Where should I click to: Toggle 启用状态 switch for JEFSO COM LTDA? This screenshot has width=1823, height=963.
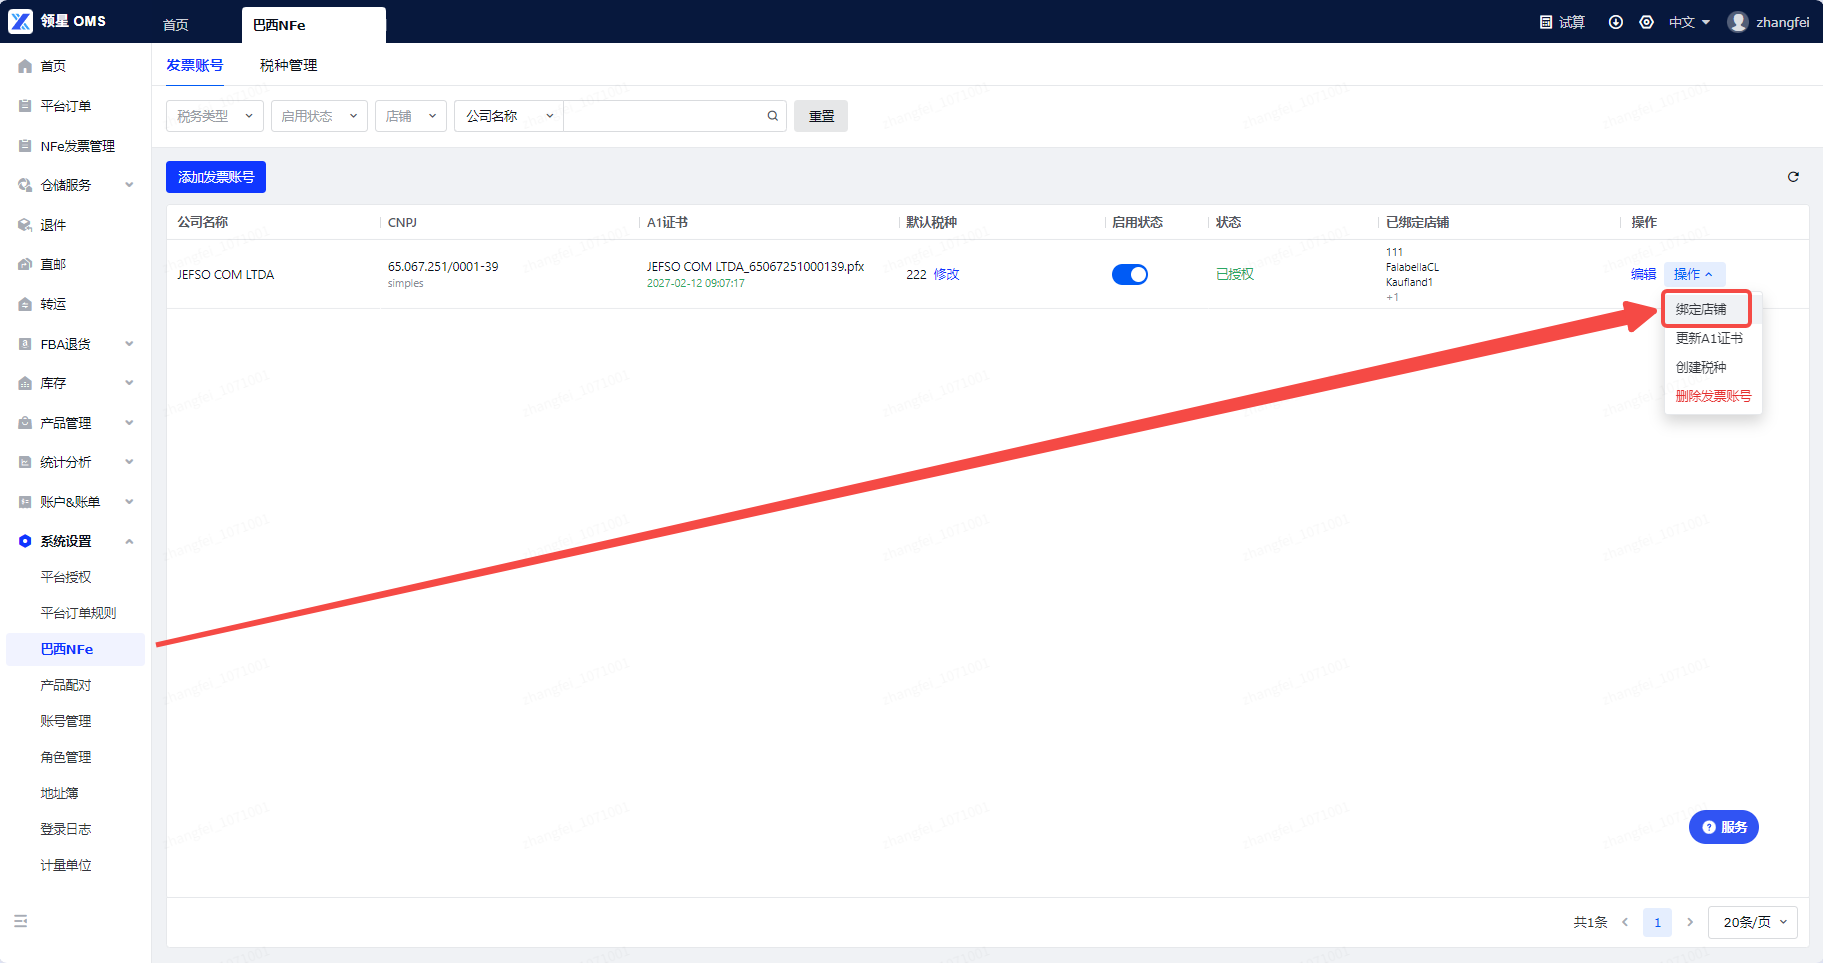click(x=1130, y=274)
